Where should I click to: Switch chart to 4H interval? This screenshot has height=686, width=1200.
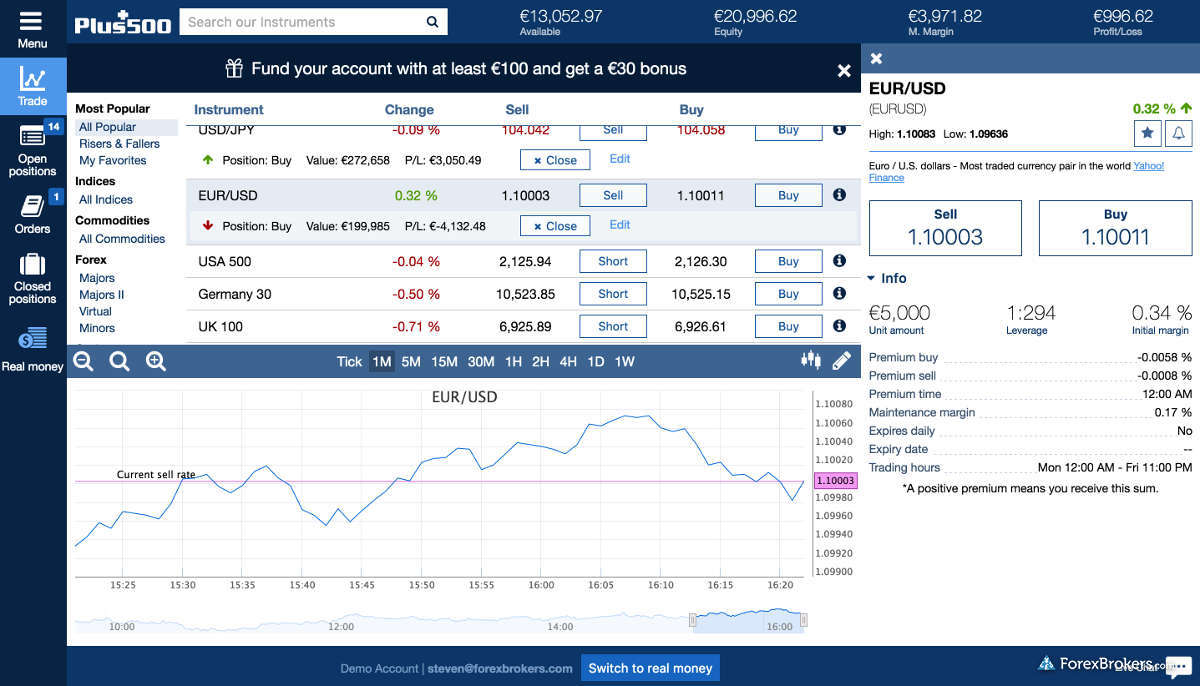568,362
